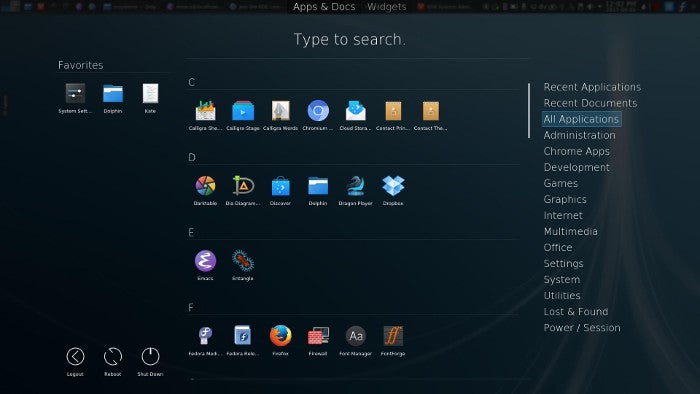Image resolution: width=700 pixels, height=394 pixels.
Task: Open Contact Print app icon
Action: (393, 115)
